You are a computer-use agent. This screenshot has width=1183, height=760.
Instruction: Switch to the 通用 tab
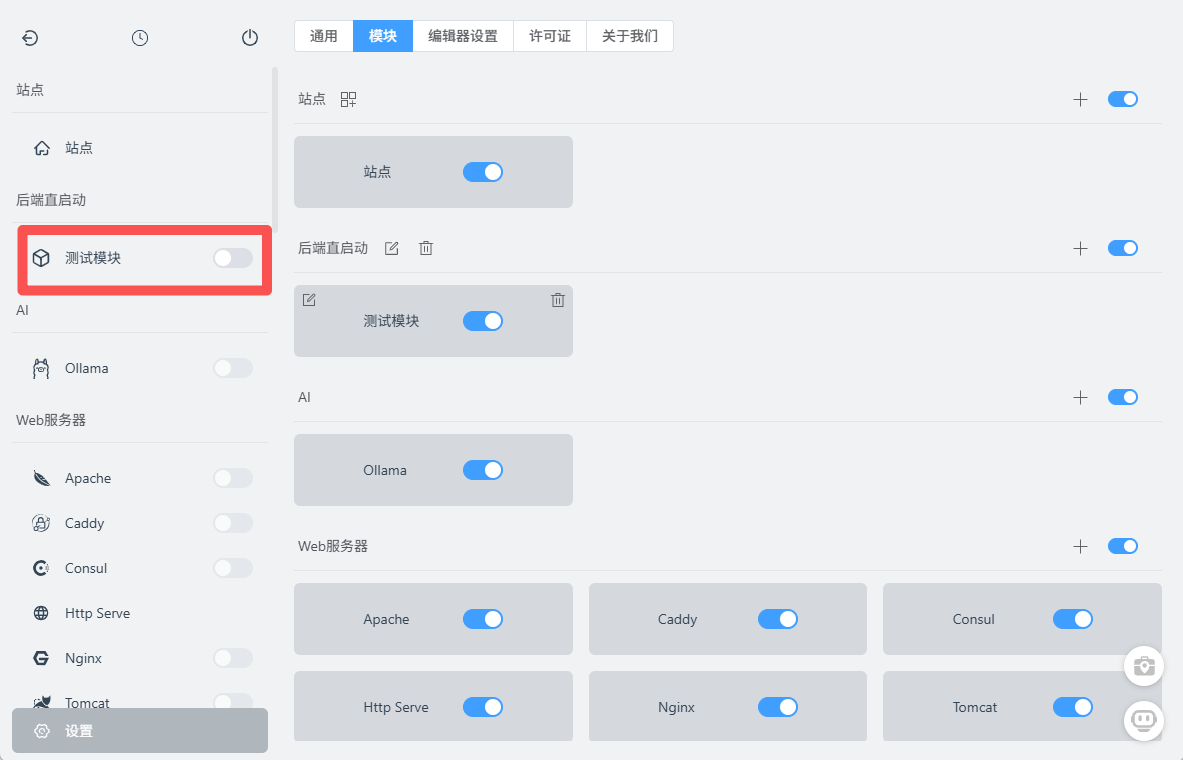click(323, 35)
